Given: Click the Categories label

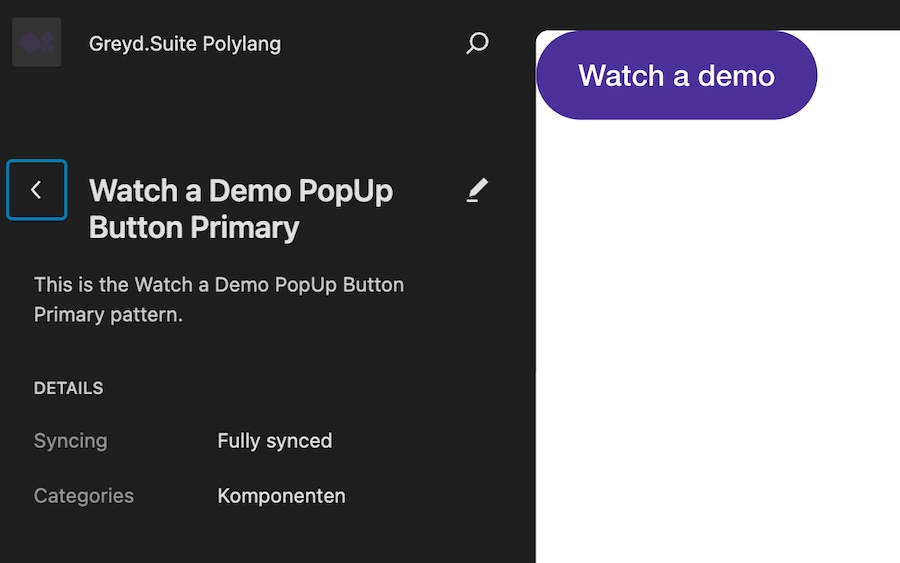Looking at the screenshot, I should (84, 496).
